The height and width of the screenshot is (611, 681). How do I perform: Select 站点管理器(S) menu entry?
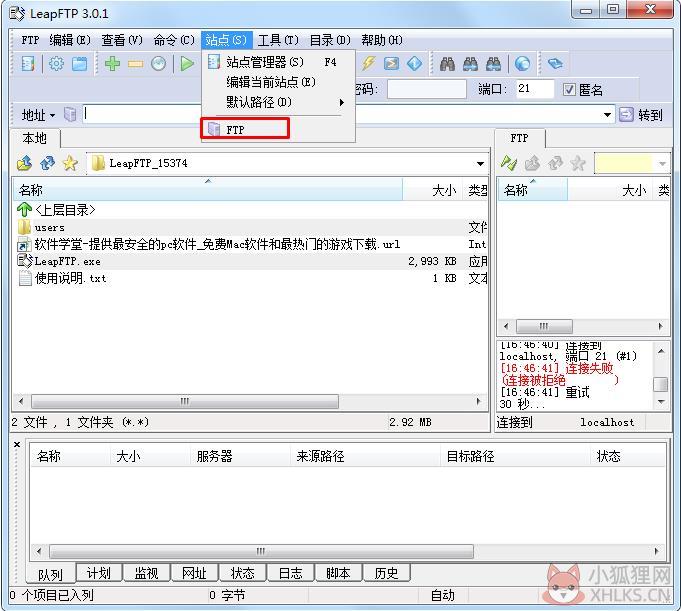[278, 62]
